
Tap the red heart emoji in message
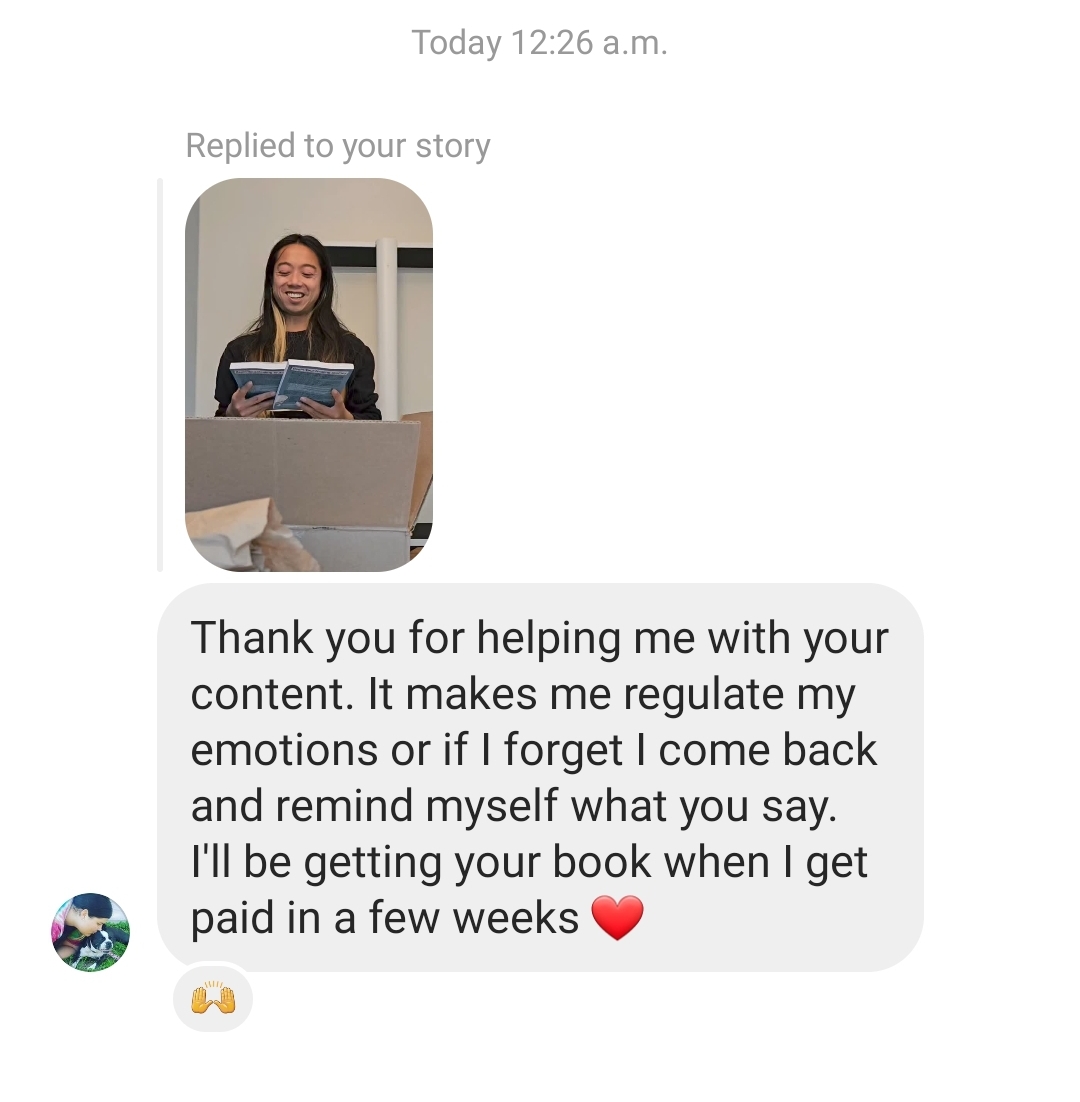617,918
